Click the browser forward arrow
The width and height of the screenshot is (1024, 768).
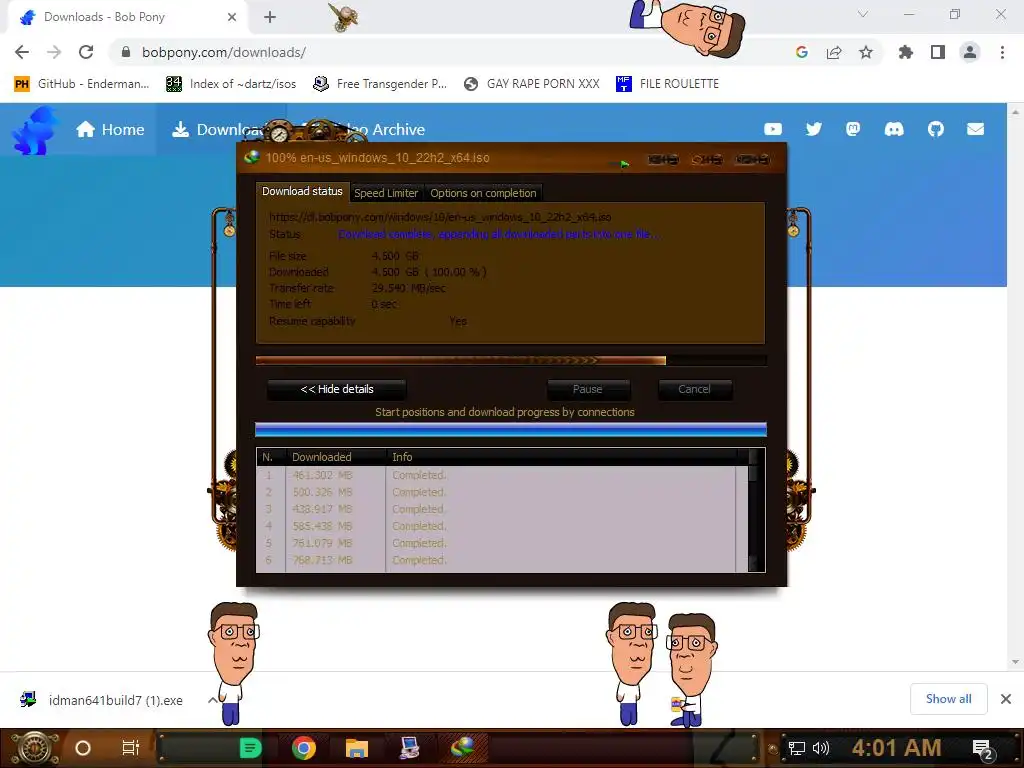(54, 52)
